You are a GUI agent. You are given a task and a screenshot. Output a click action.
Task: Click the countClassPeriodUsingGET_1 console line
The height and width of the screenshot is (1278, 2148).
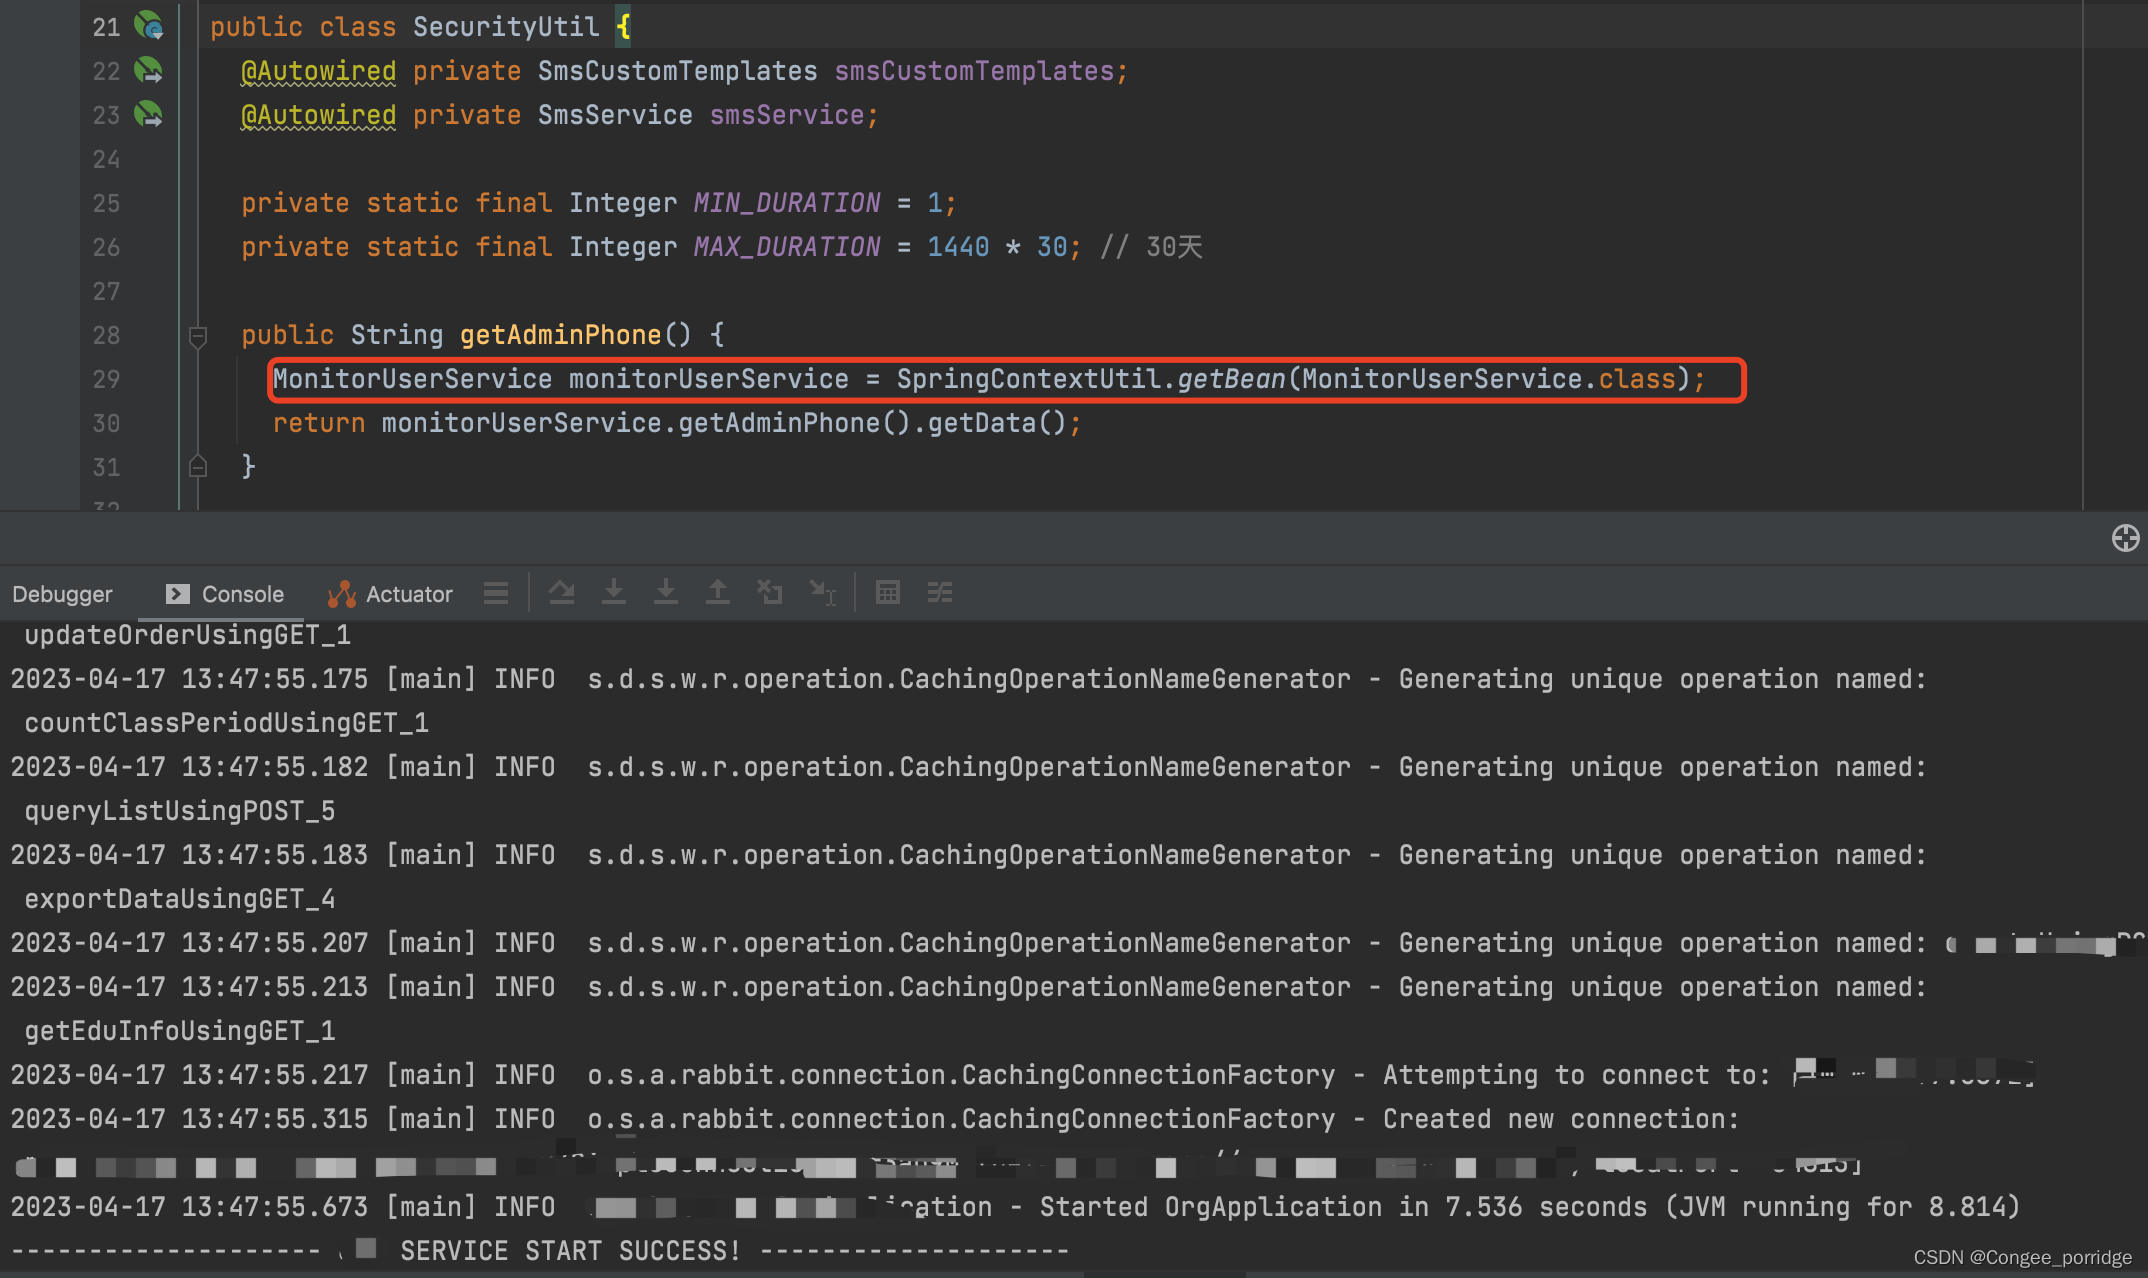(x=226, y=723)
